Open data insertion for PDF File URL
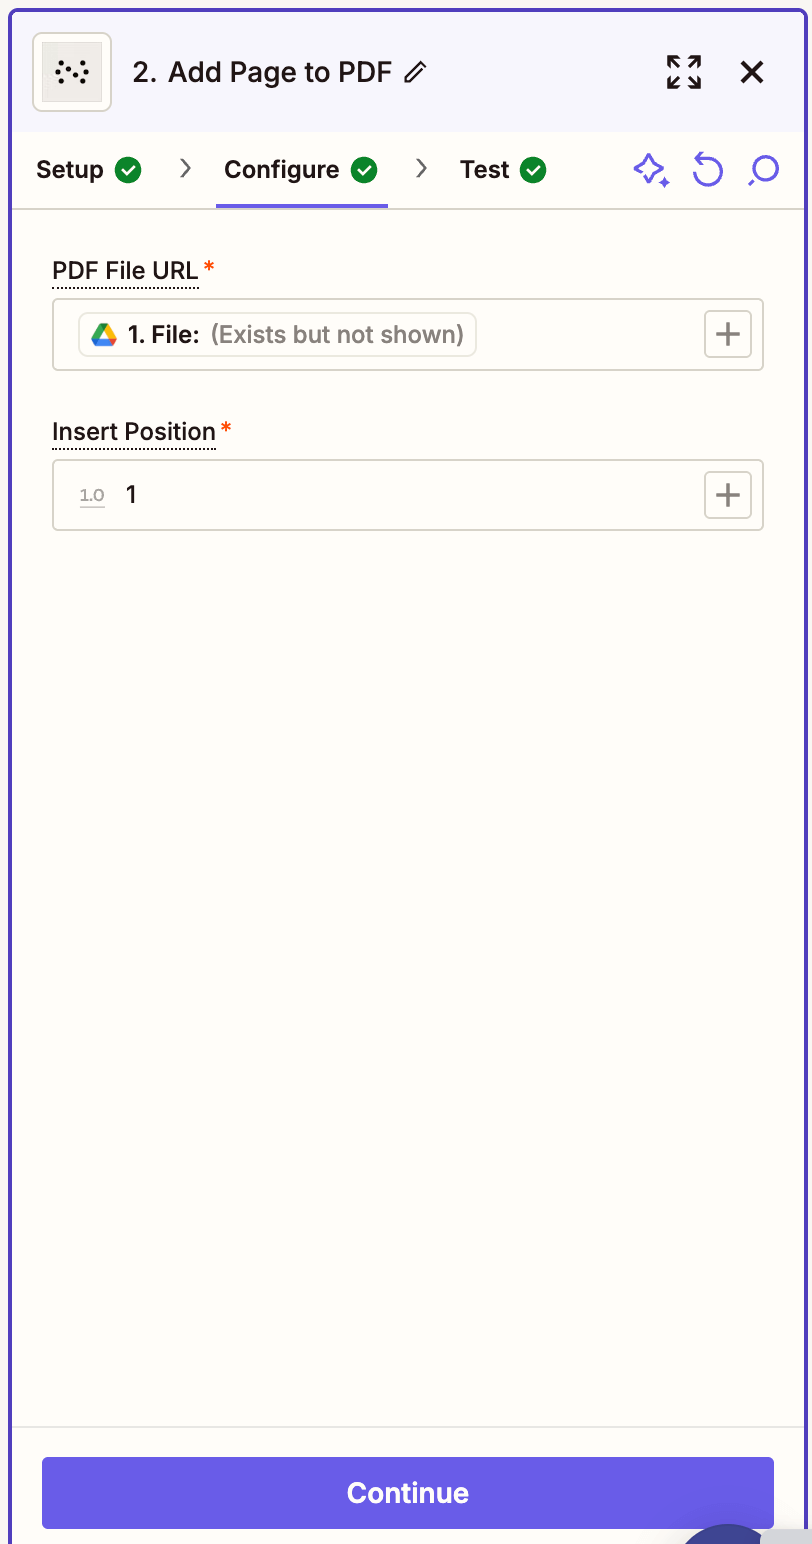 point(727,334)
